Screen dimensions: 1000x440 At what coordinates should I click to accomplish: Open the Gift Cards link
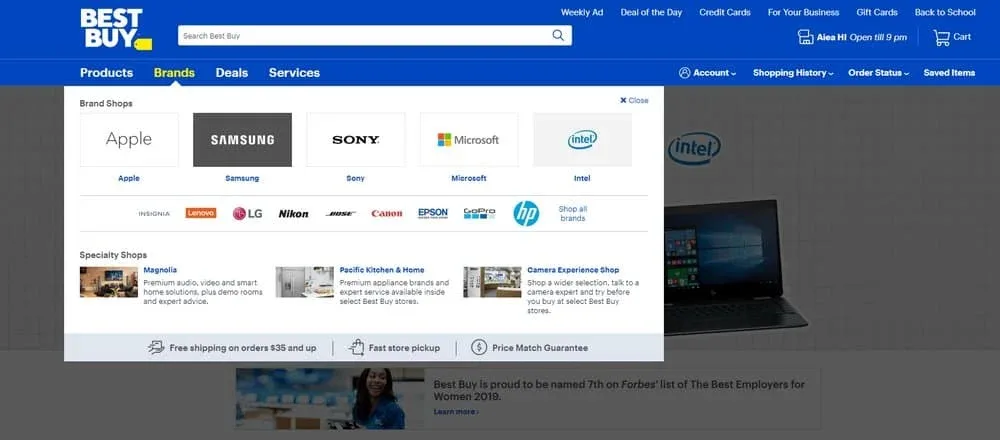pos(877,12)
